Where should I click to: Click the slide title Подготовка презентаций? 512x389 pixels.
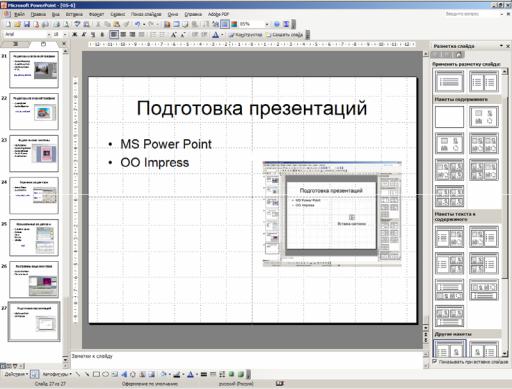(x=252, y=108)
